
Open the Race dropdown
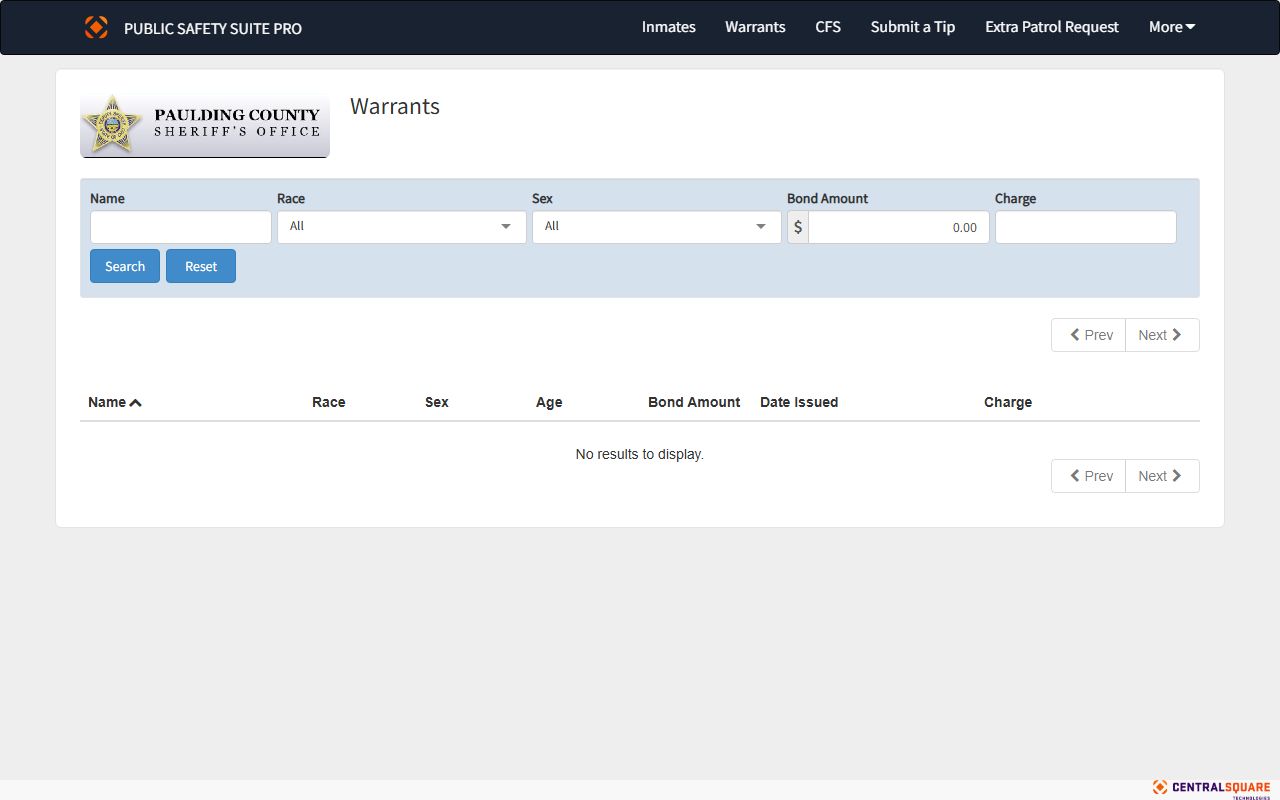point(402,227)
